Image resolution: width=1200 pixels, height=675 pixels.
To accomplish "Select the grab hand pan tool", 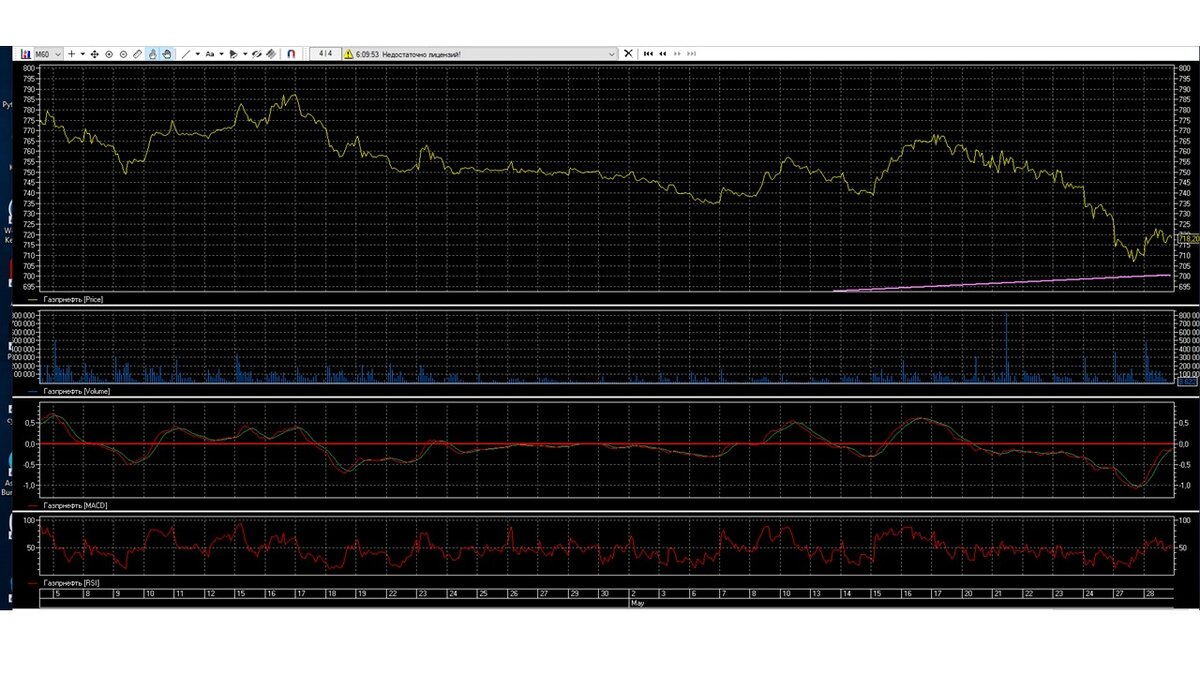I will pos(167,54).
